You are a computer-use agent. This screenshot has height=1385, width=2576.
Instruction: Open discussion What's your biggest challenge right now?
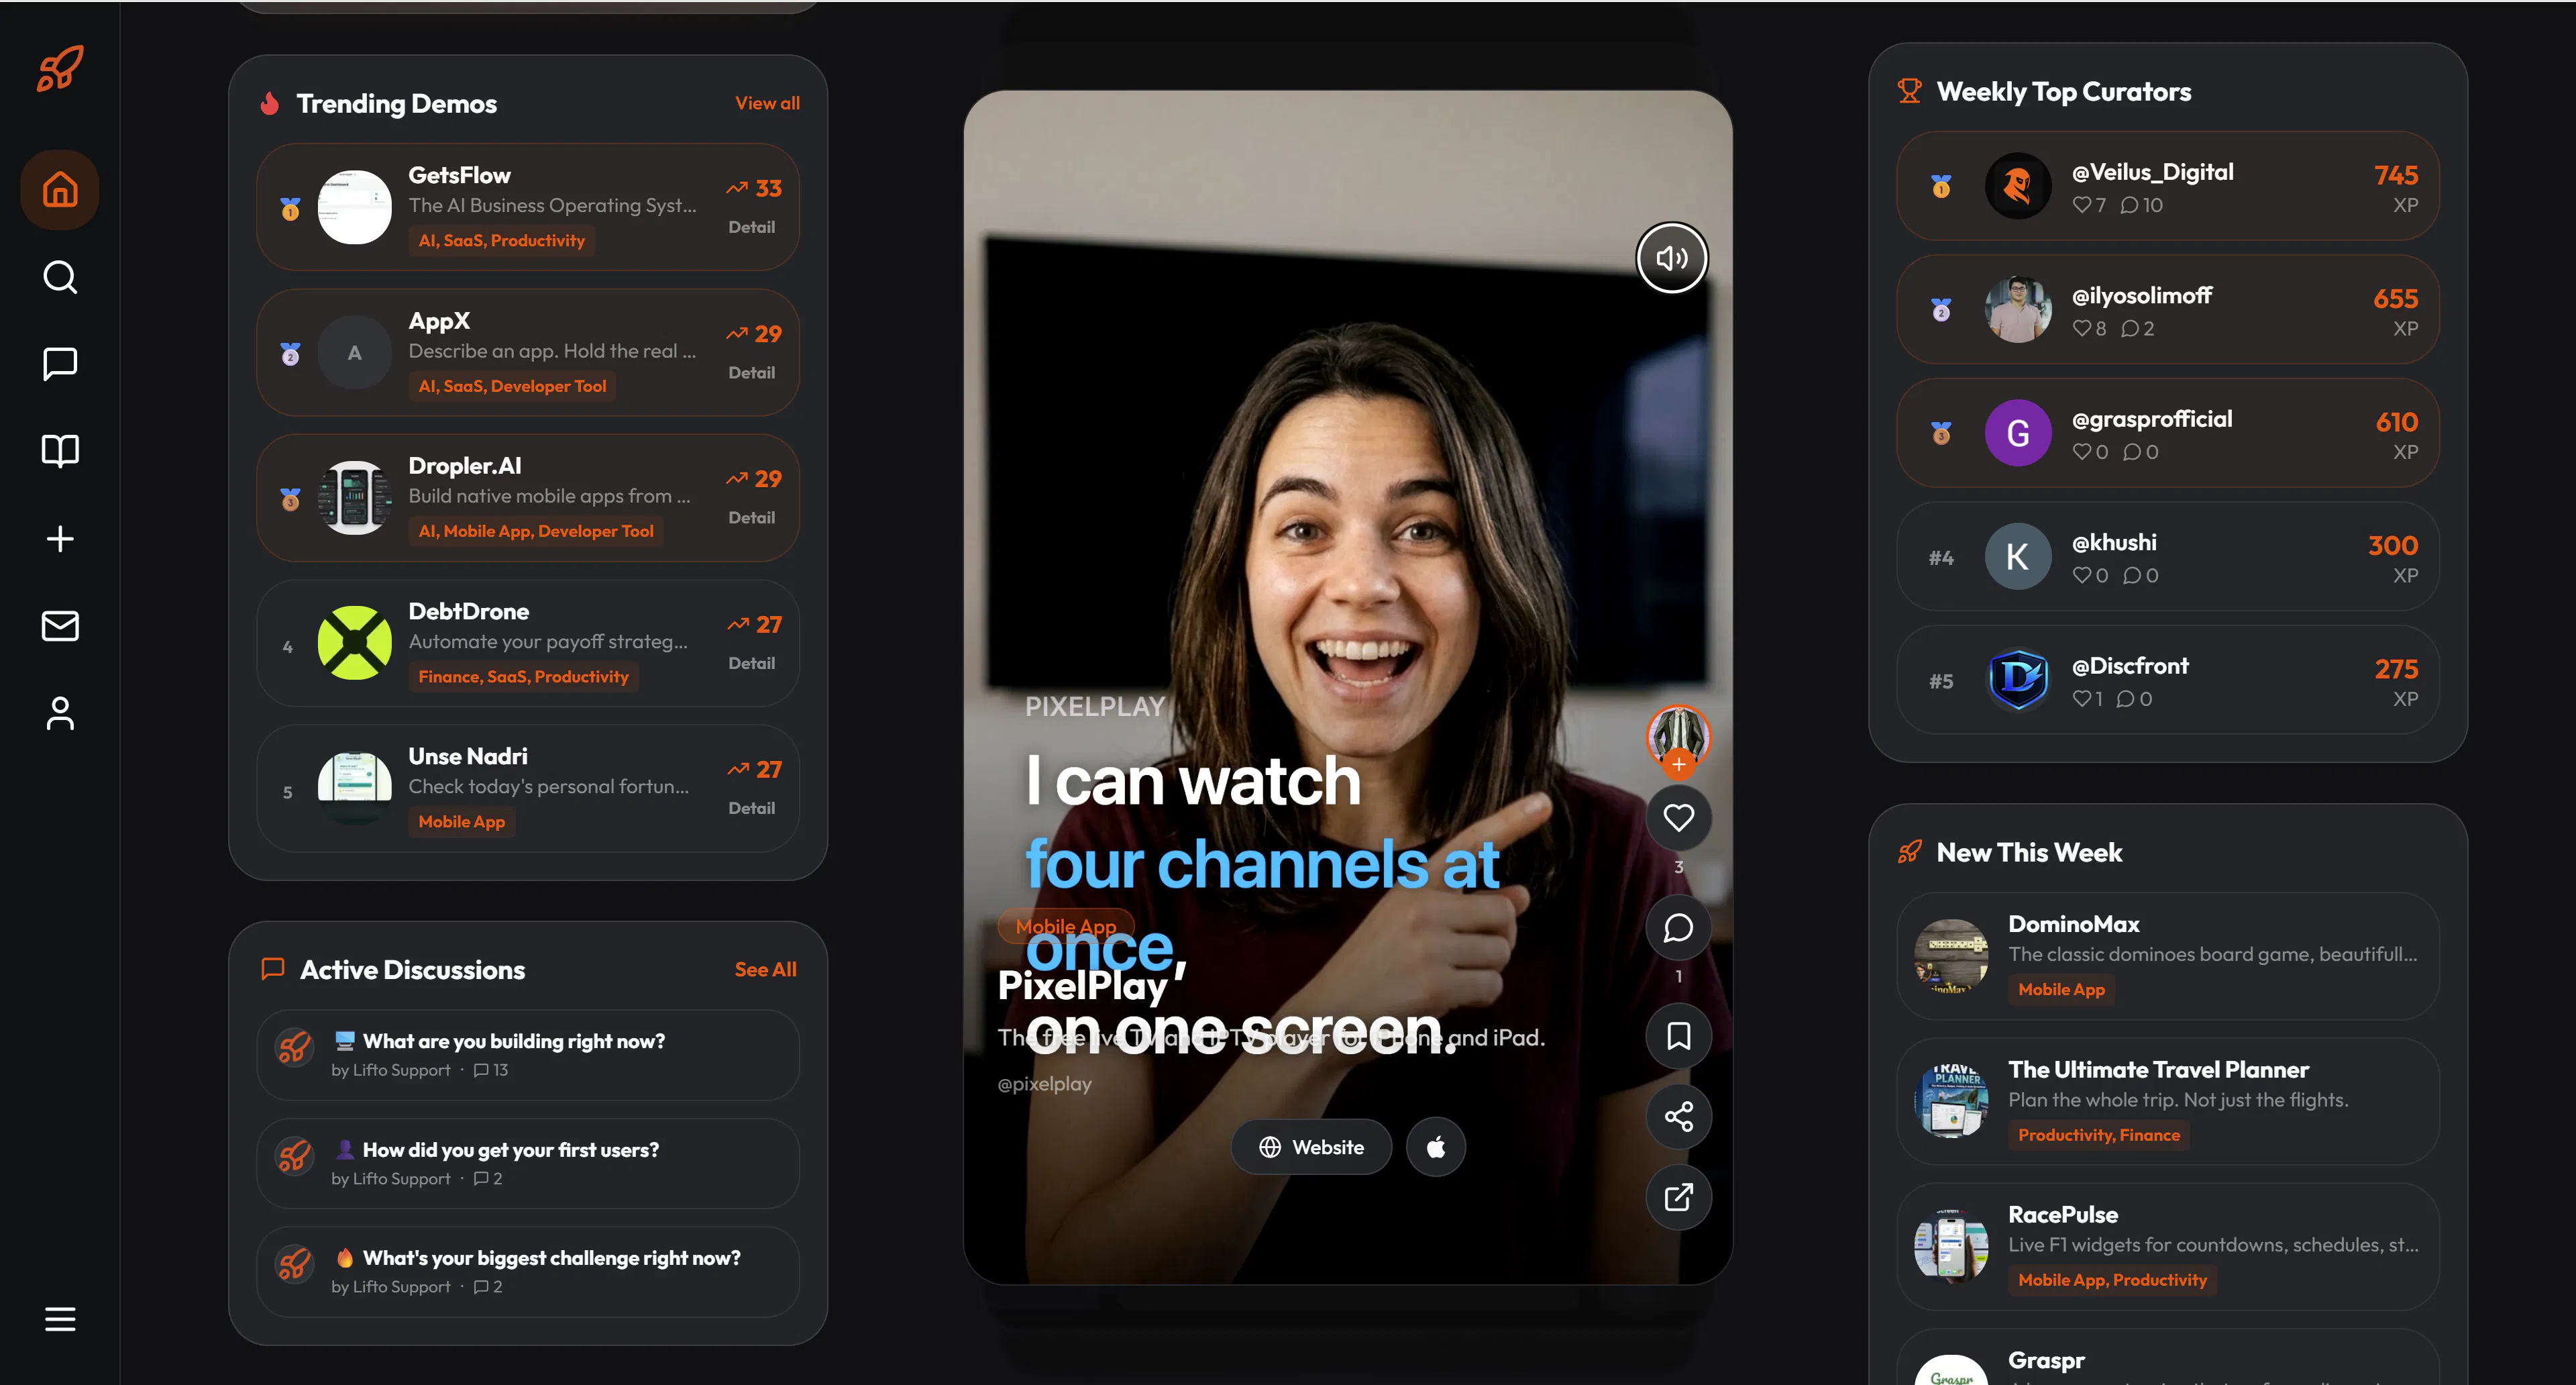(528, 1272)
